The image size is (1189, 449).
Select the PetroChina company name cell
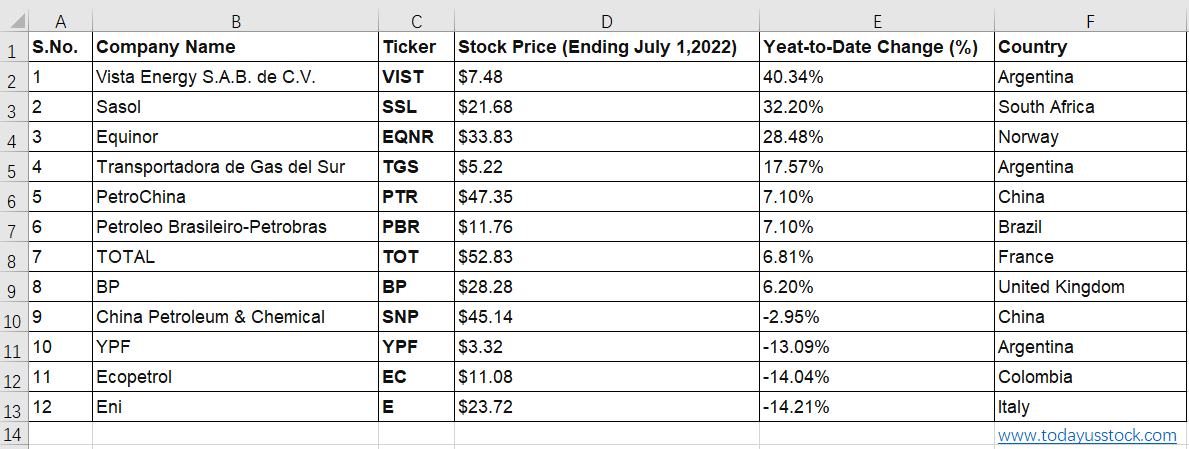pyautogui.click(x=235, y=196)
